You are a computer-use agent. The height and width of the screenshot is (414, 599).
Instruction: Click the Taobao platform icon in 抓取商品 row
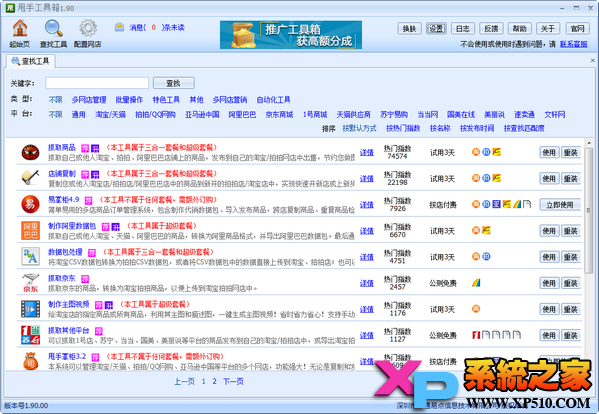coord(476,152)
